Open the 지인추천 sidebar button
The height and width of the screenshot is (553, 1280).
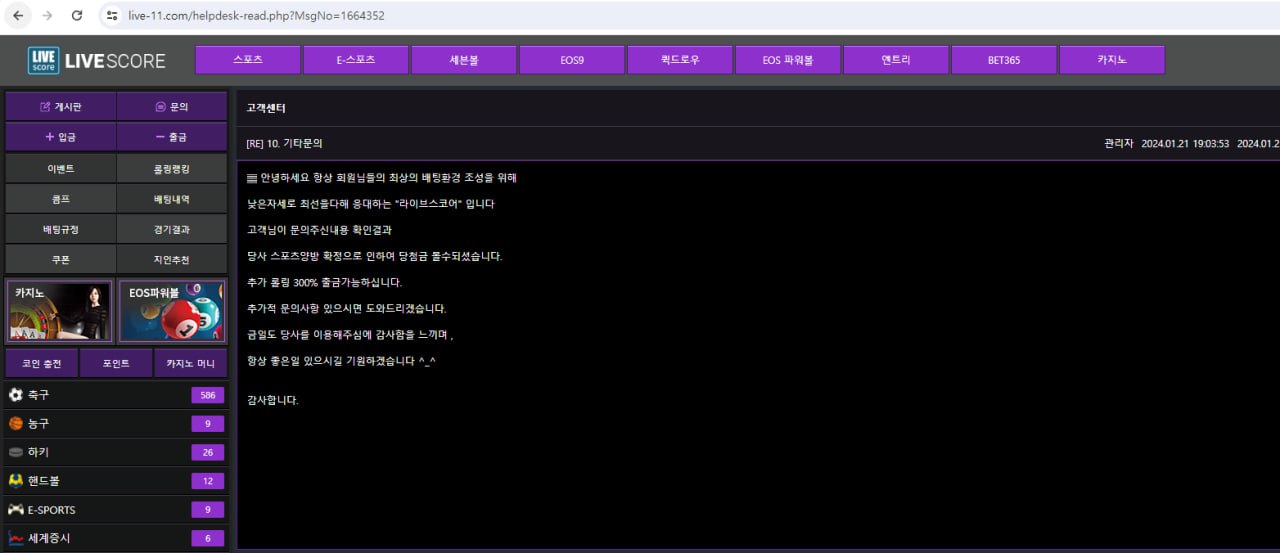tap(172, 259)
